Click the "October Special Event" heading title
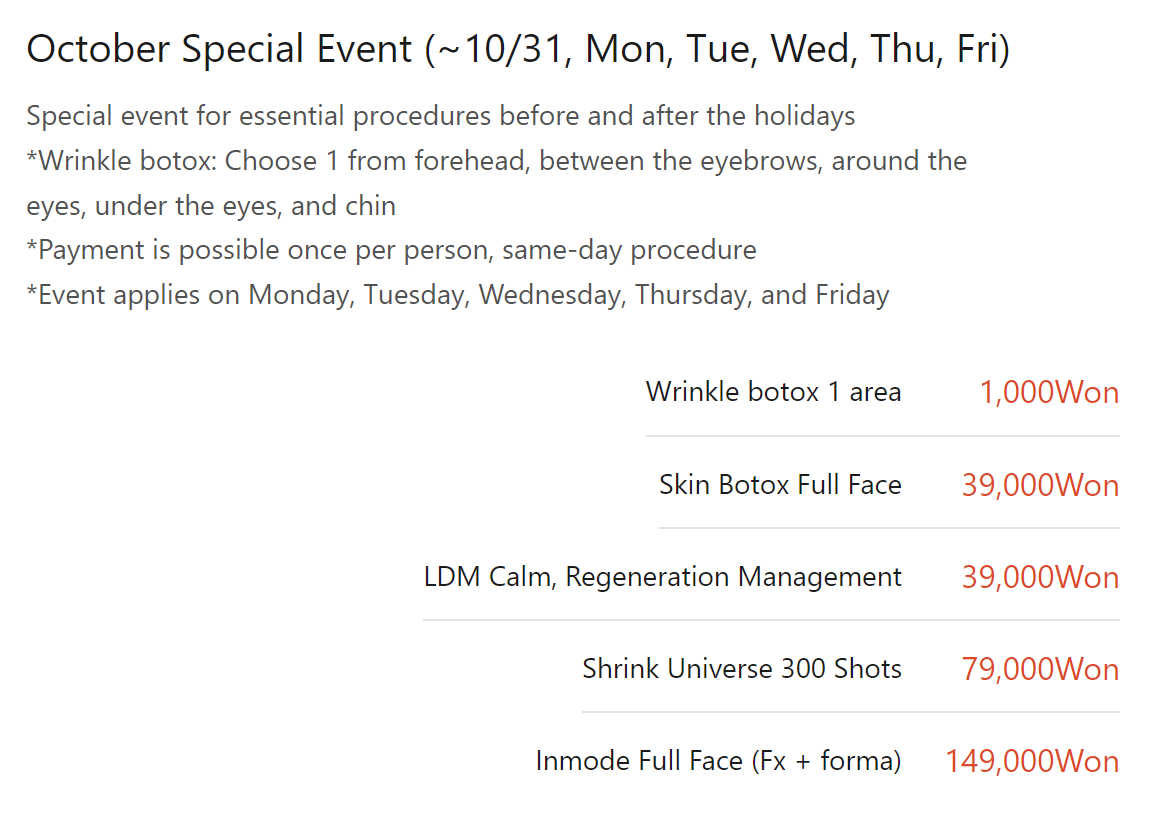1158x824 pixels. tap(219, 49)
